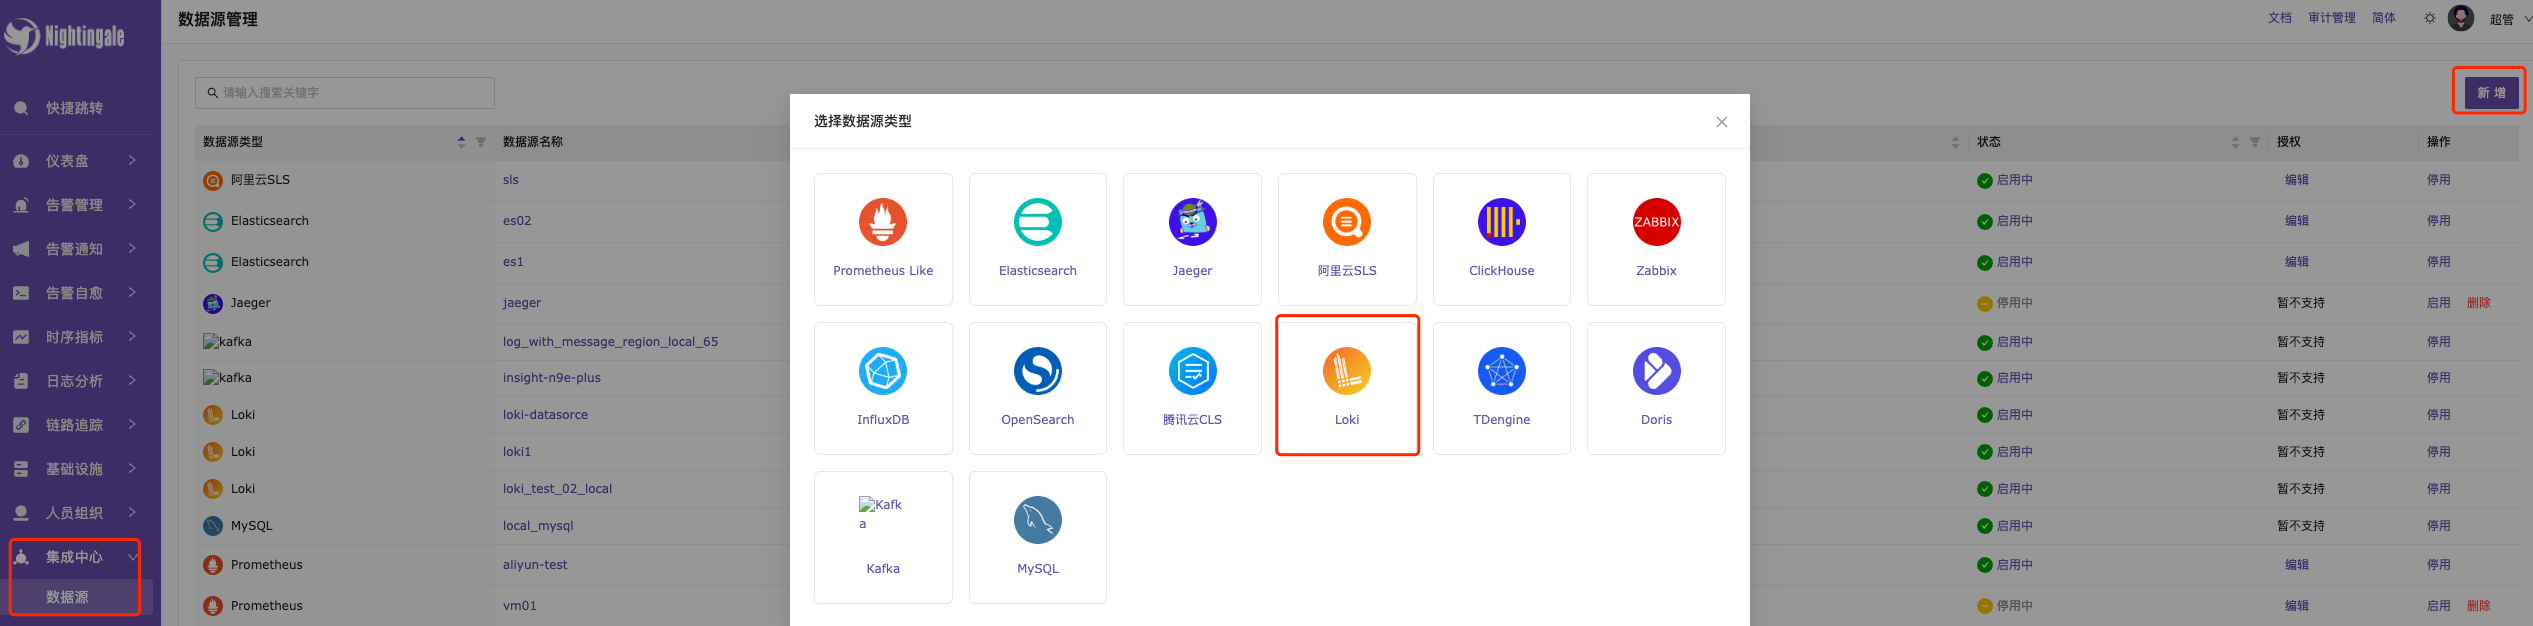Click the datasource search keyword field
This screenshot has height=626, width=2533.
click(x=345, y=93)
